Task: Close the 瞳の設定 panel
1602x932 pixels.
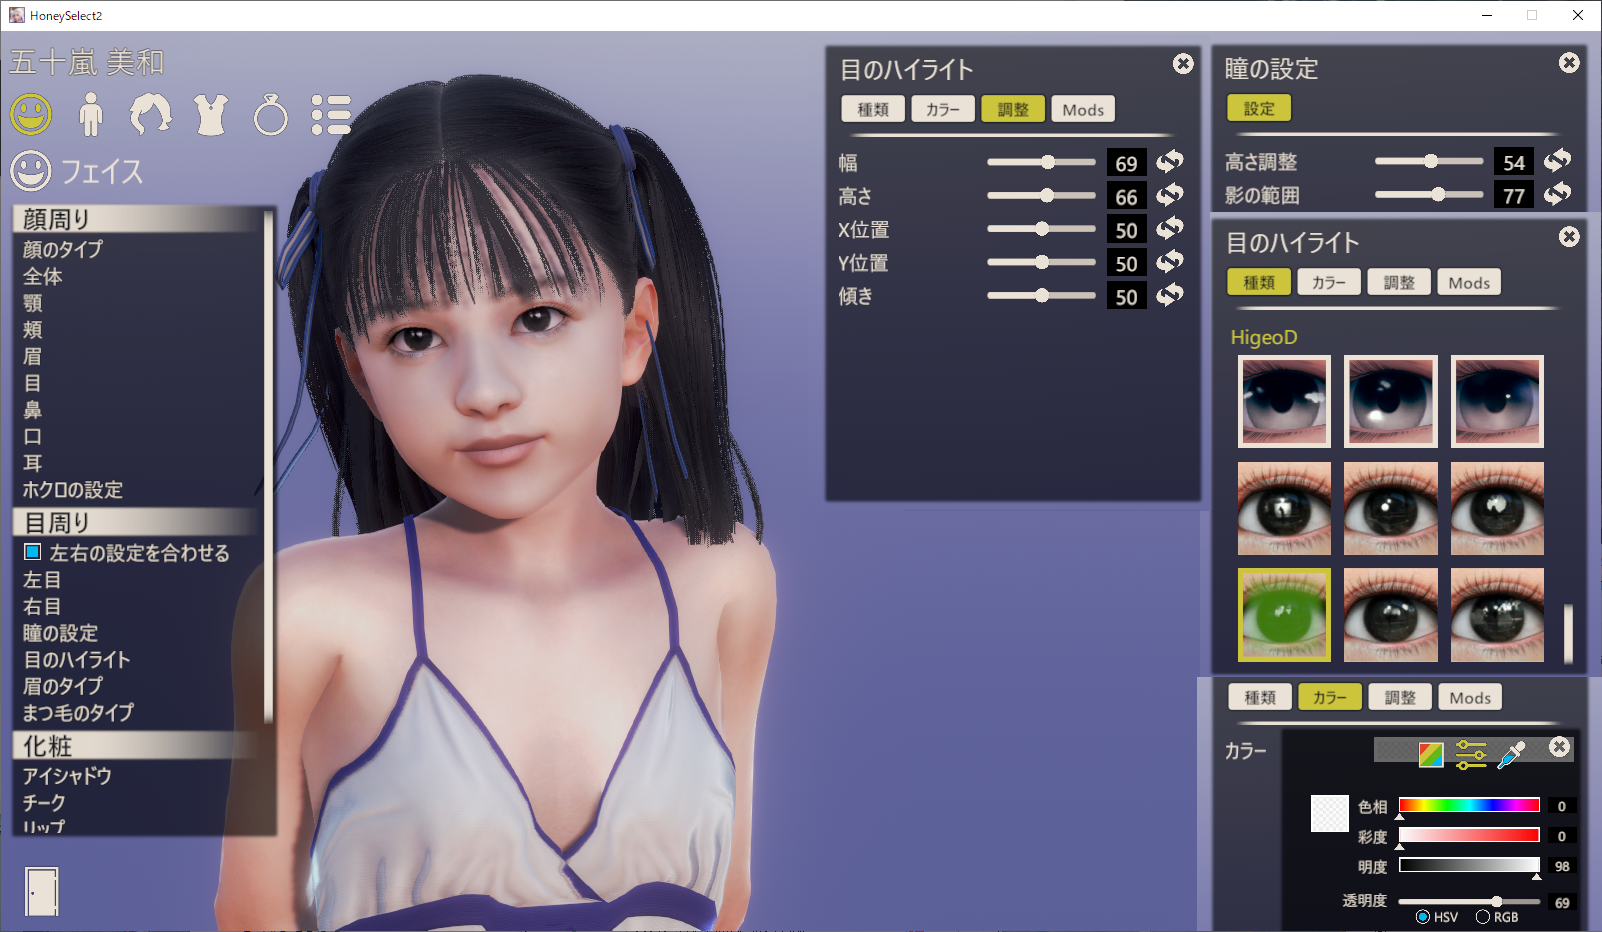Action: point(1569,63)
